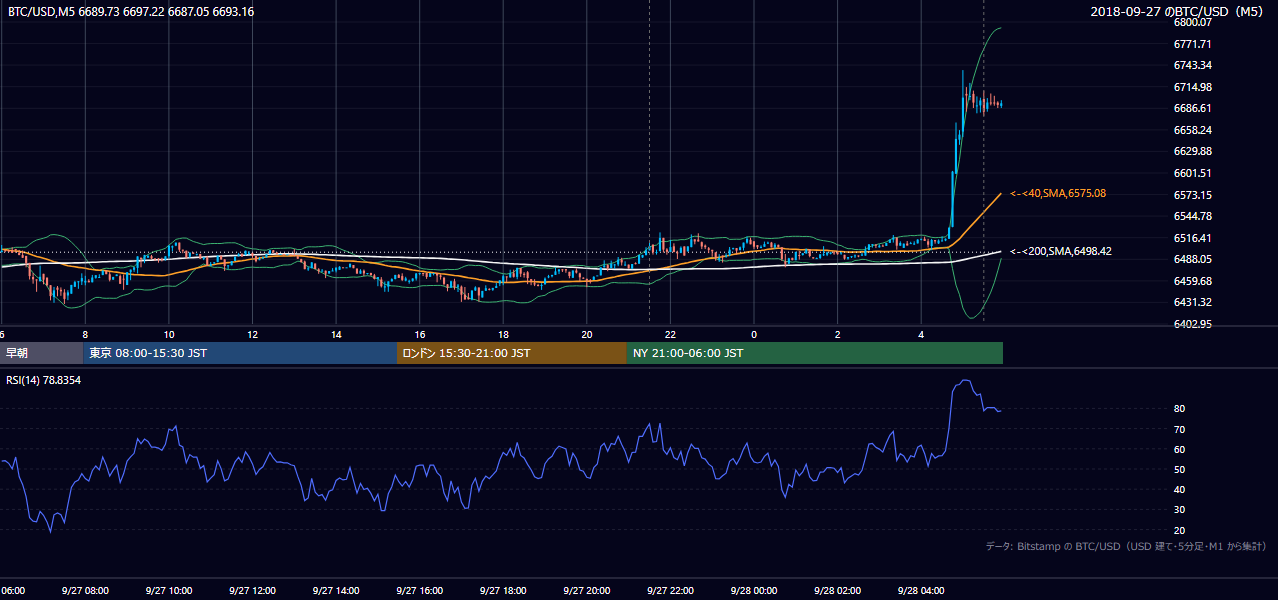The height and width of the screenshot is (600, 1278).
Task: Select the 早朝 session bar
Action: 41,353
